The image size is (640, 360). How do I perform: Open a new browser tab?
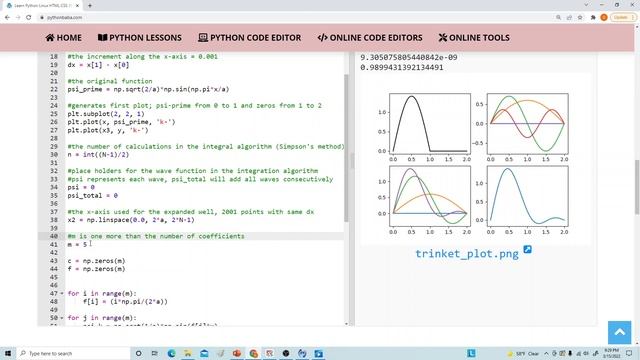[x=90, y=6]
